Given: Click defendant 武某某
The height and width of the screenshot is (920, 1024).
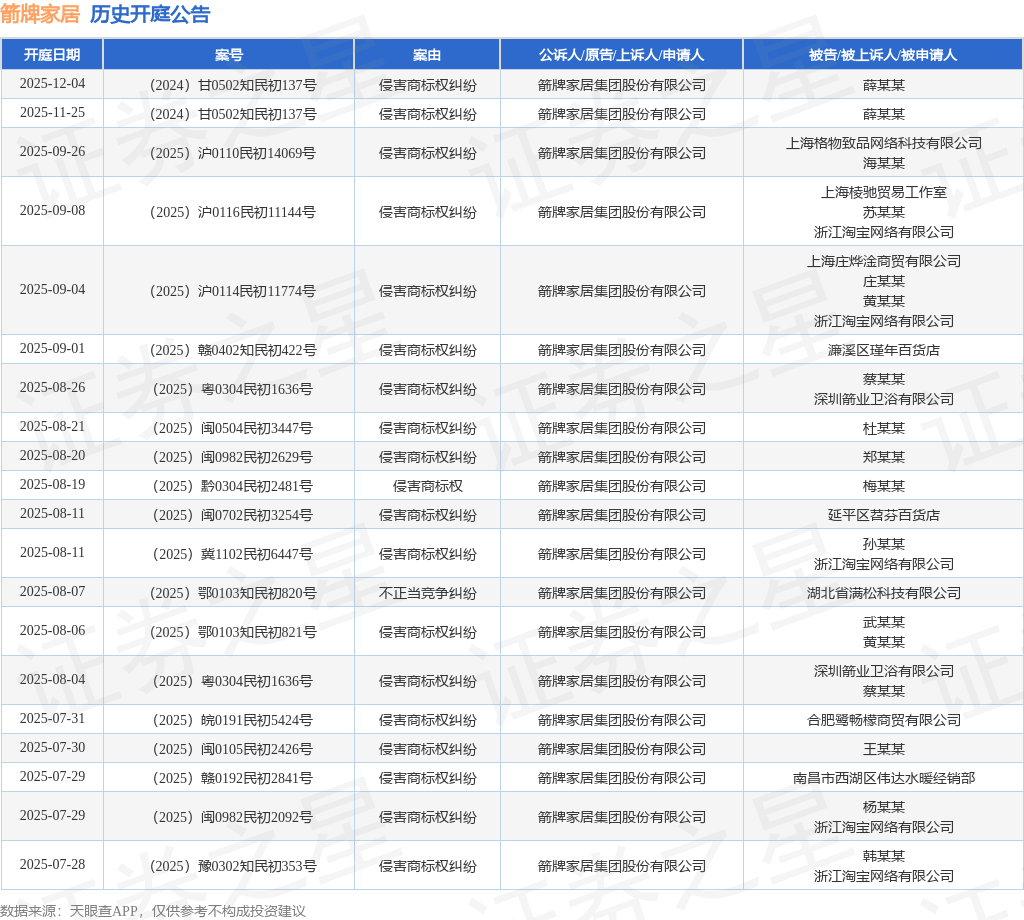Looking at the screenshot, I should click(884, 622).
